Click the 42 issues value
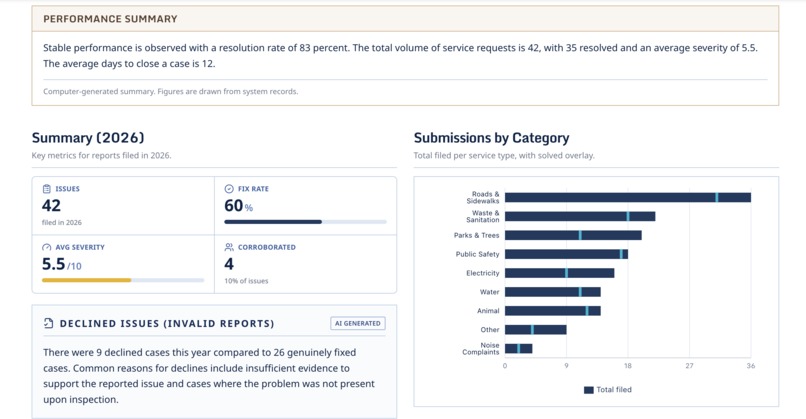Screen dimensions: 806x419 [x=51, y=206]
